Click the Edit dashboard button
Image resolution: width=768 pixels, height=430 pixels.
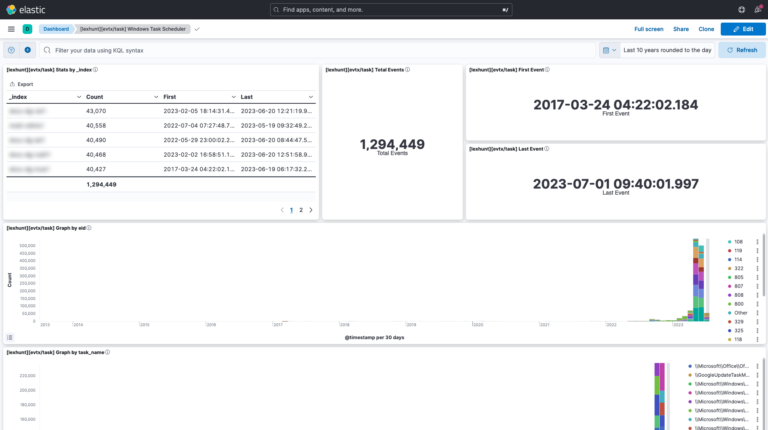(743, 29)
